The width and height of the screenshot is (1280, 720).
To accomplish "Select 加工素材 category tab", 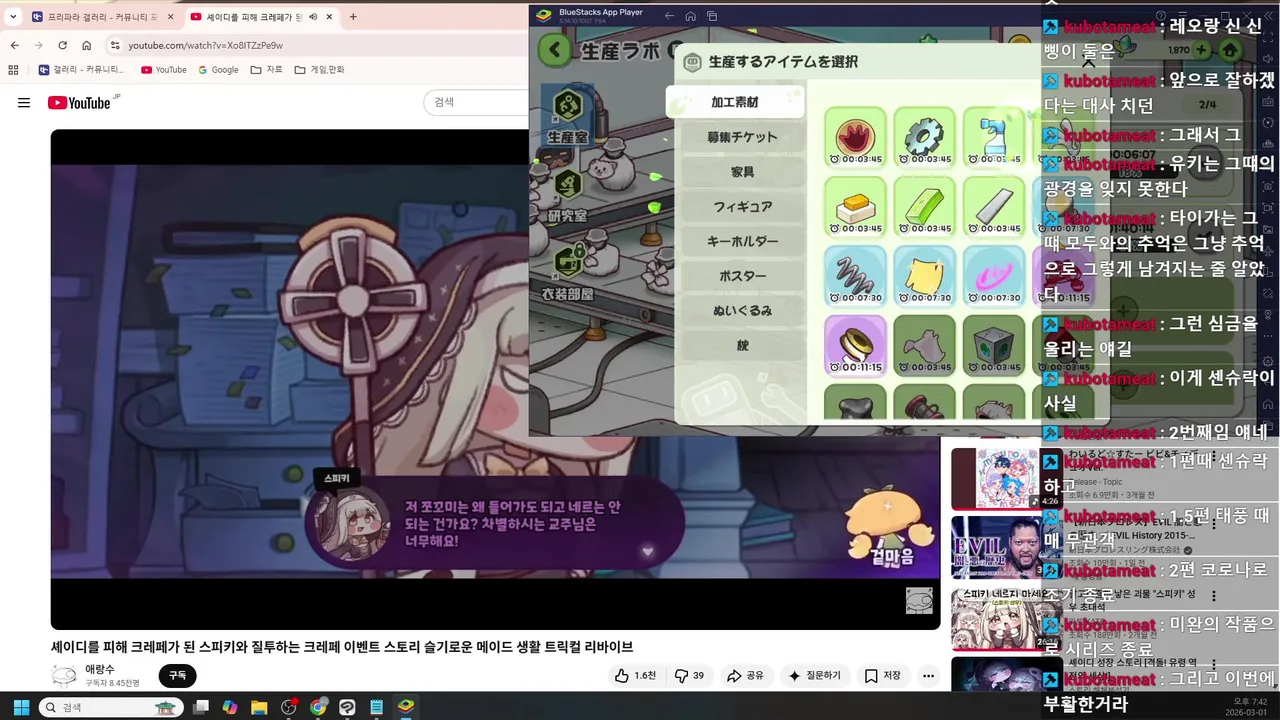I will [x=735, y=102].
